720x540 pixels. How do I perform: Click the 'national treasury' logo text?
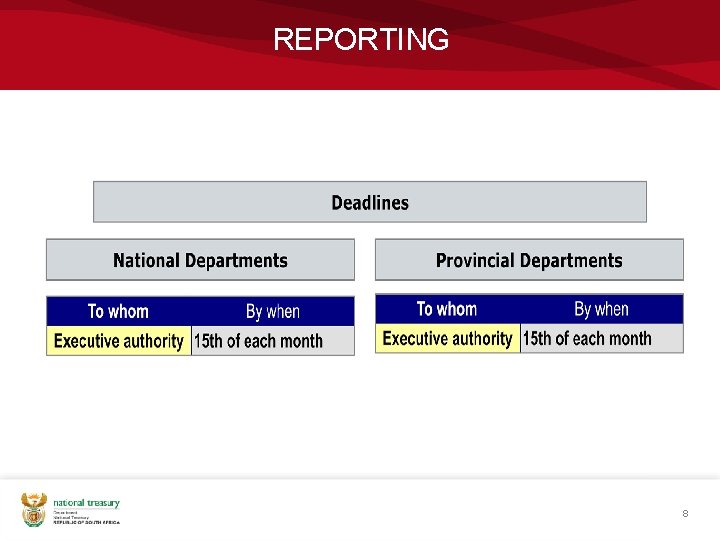(x=86, y=503)
